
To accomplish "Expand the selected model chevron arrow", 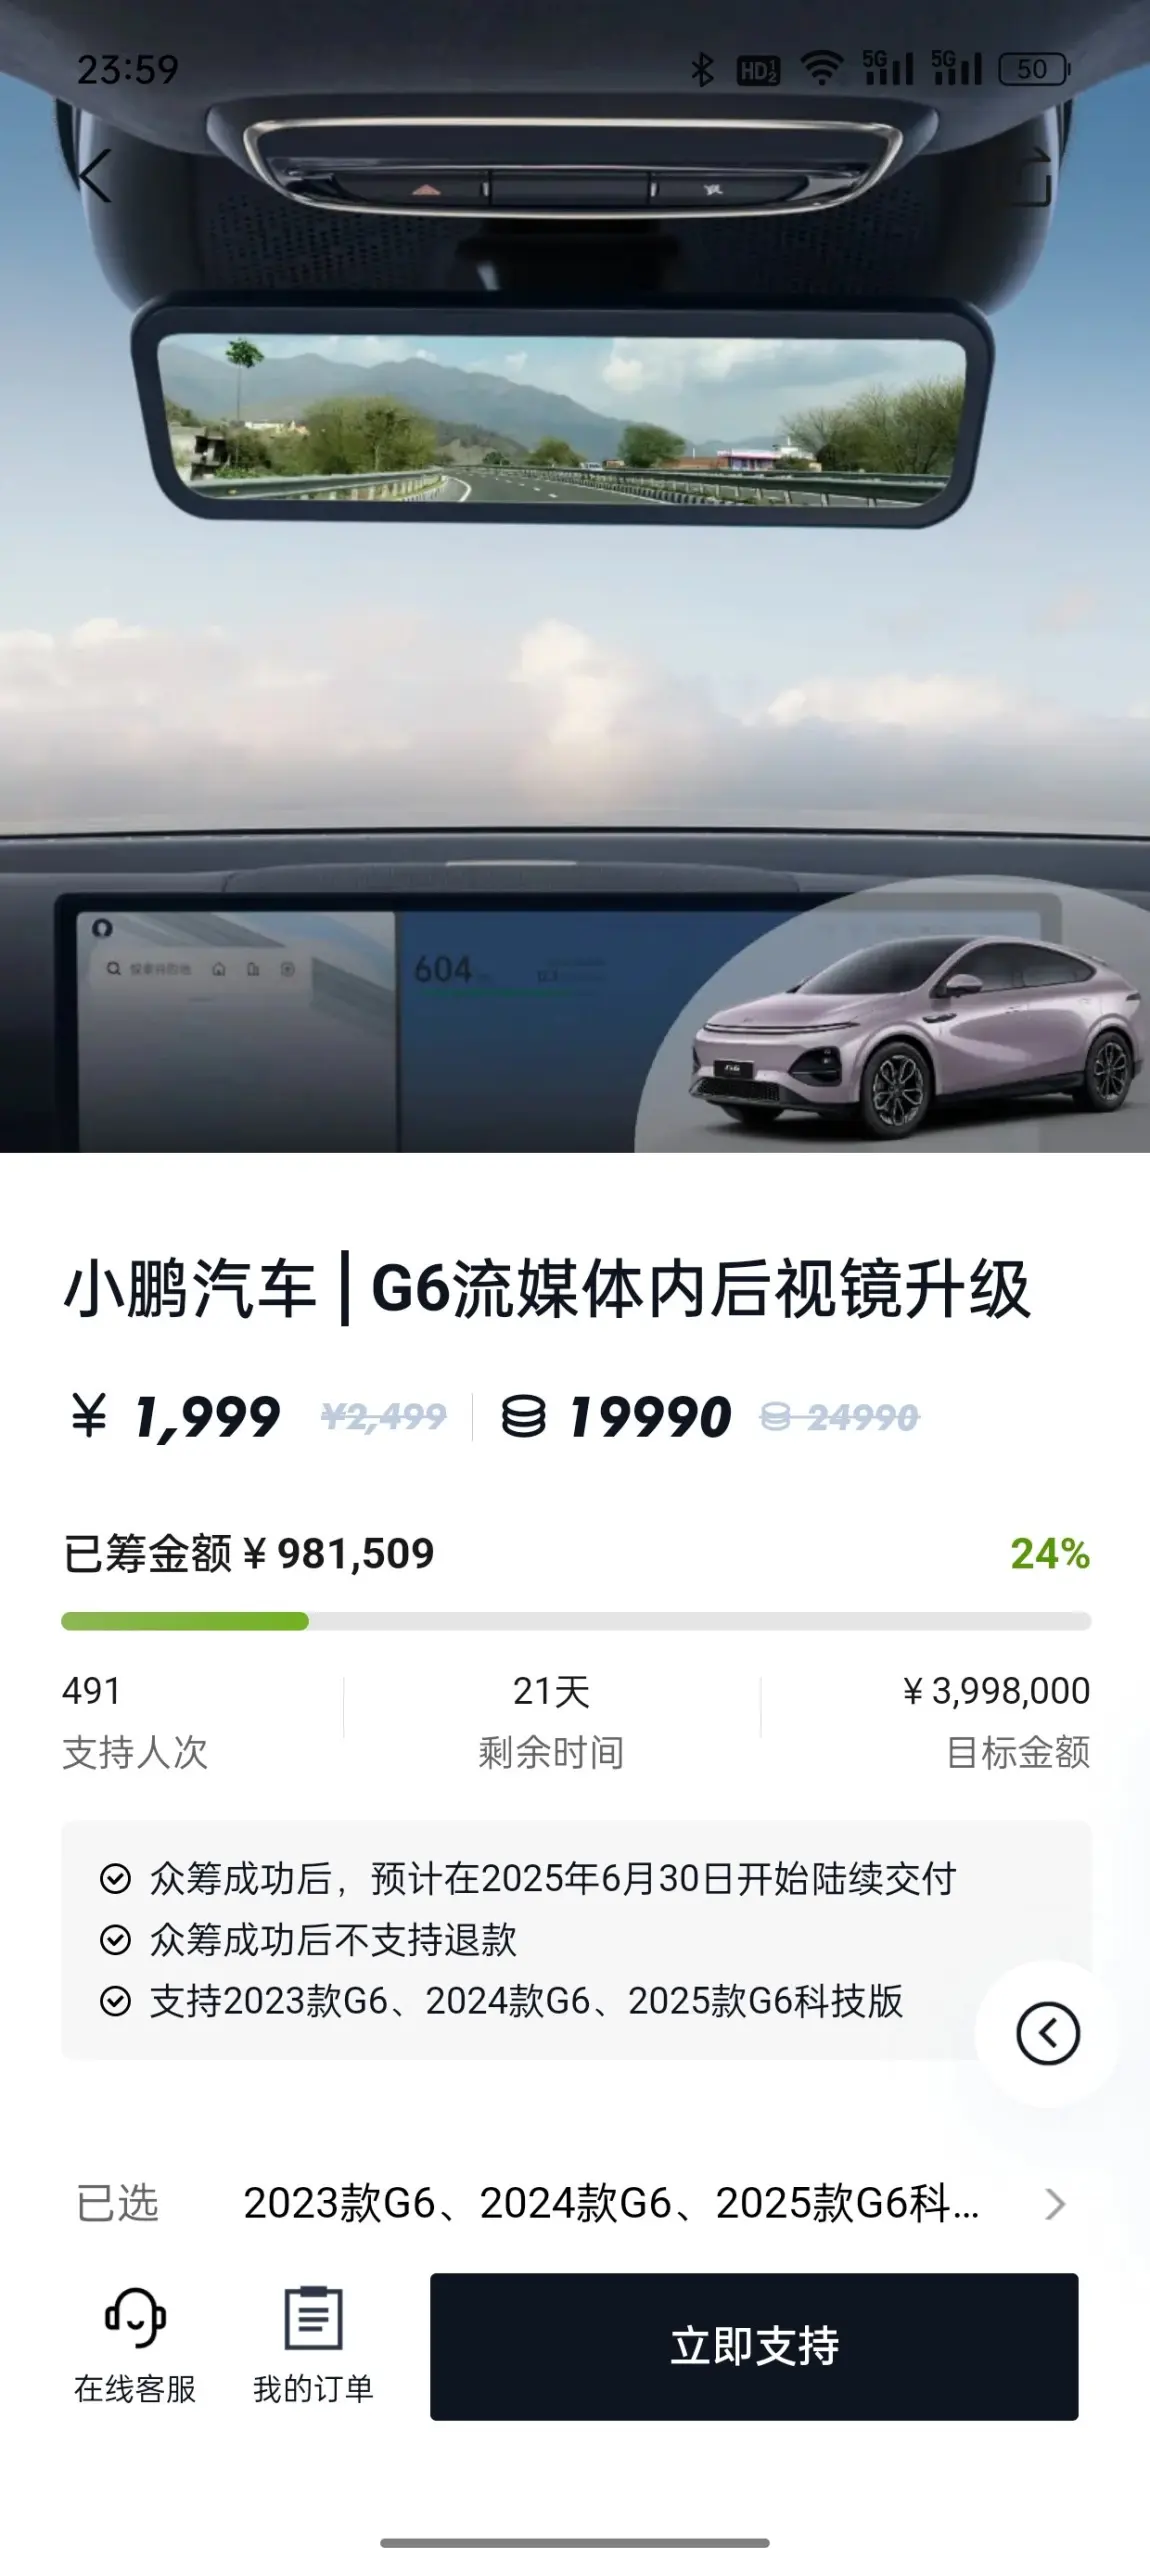I will pyautogui.click(x=1055, y=2204).
